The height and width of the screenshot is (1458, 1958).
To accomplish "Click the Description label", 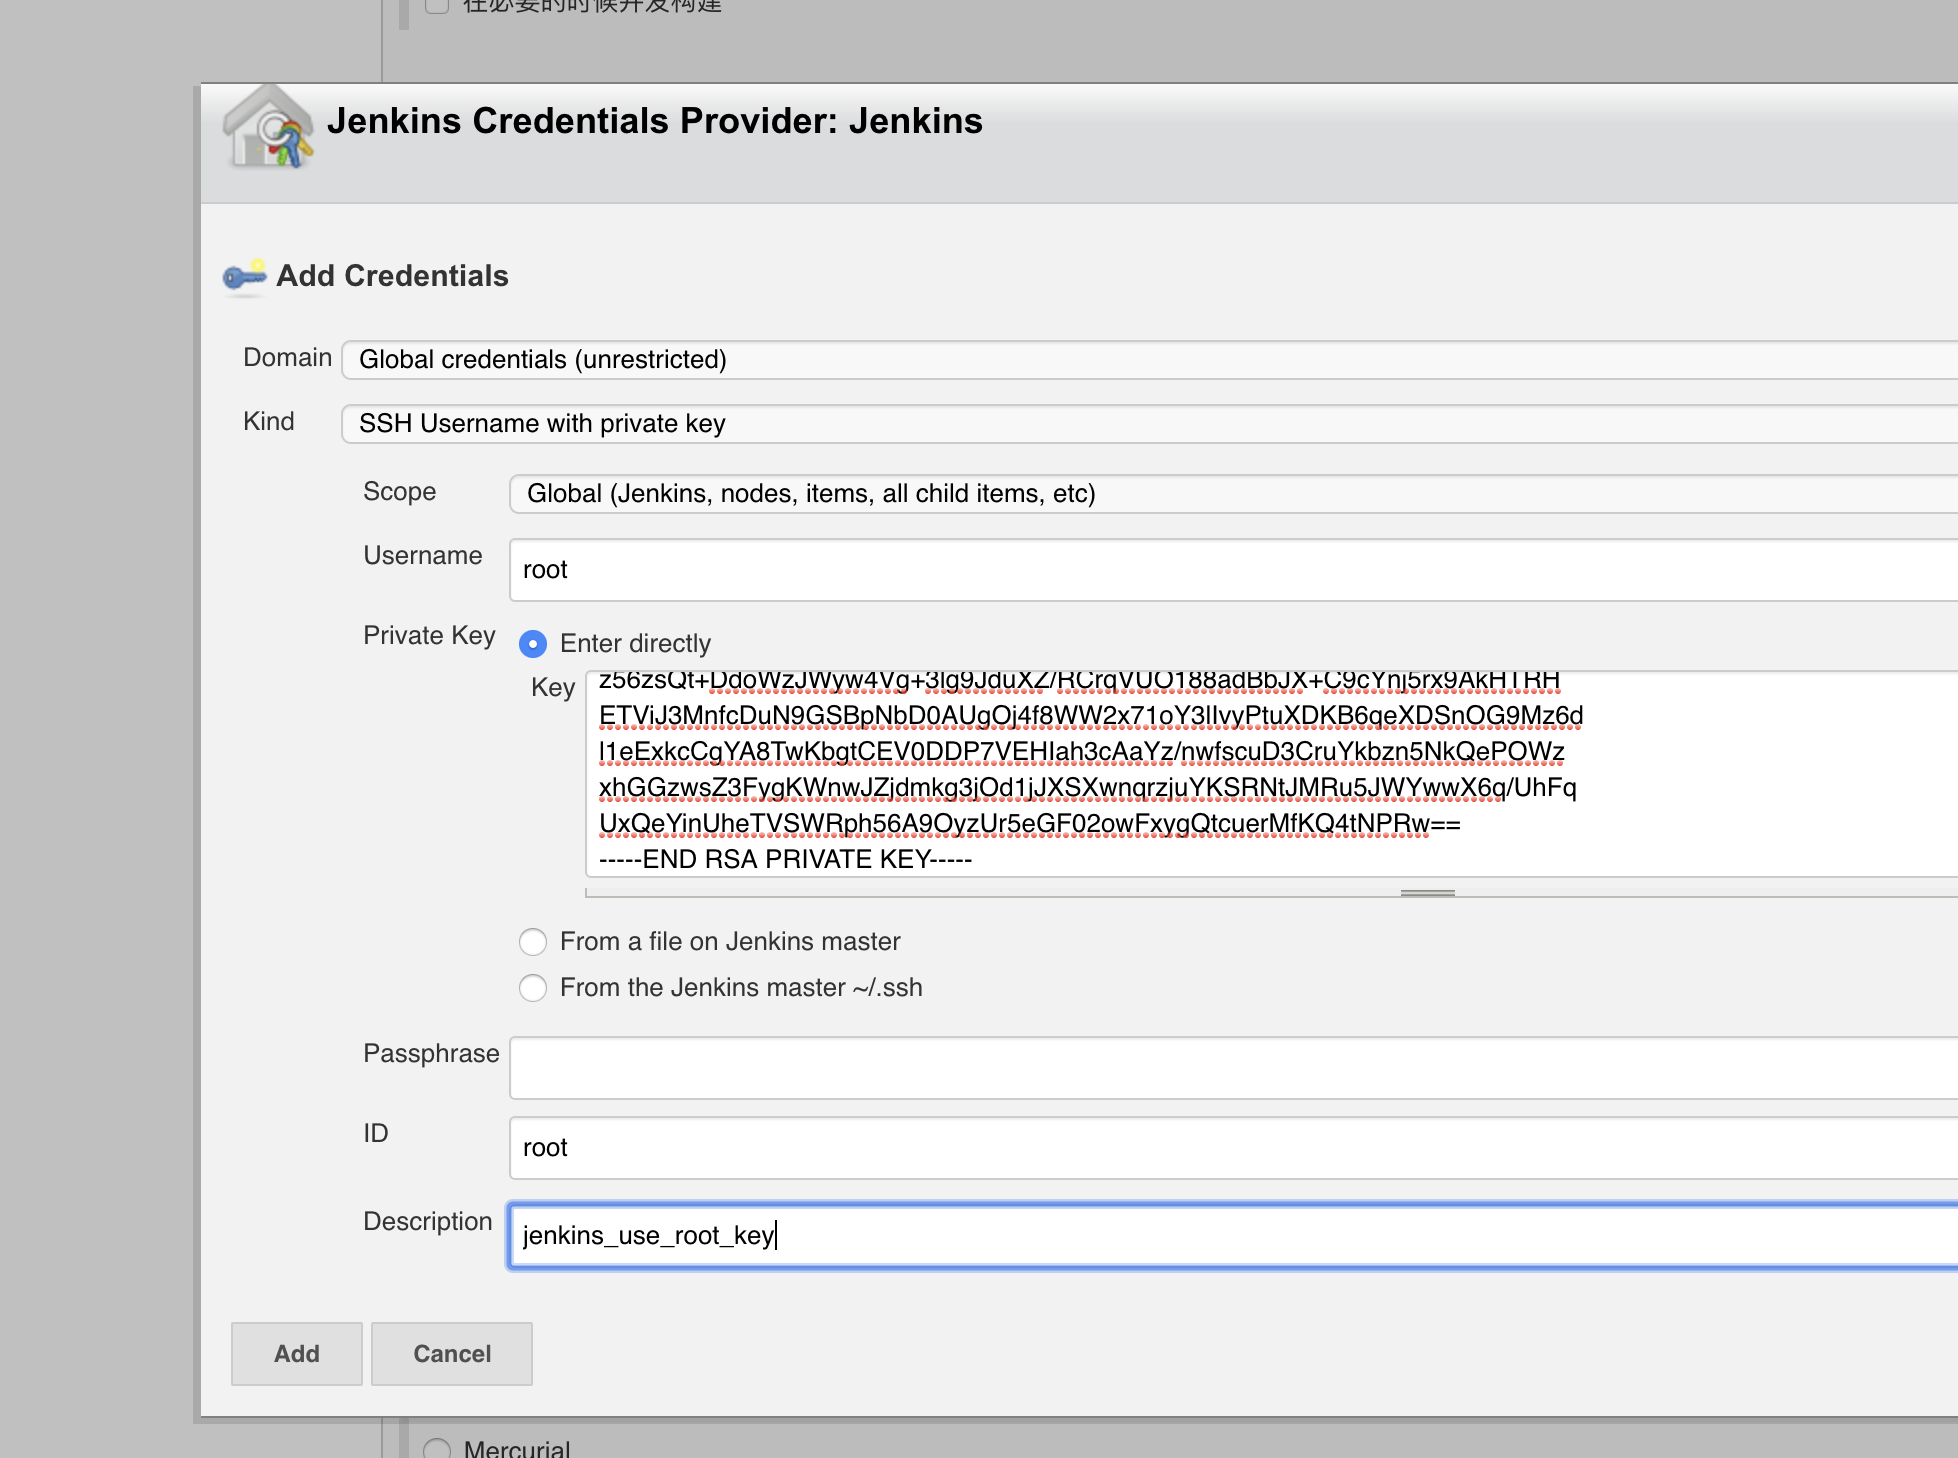I will (427, 1222).
